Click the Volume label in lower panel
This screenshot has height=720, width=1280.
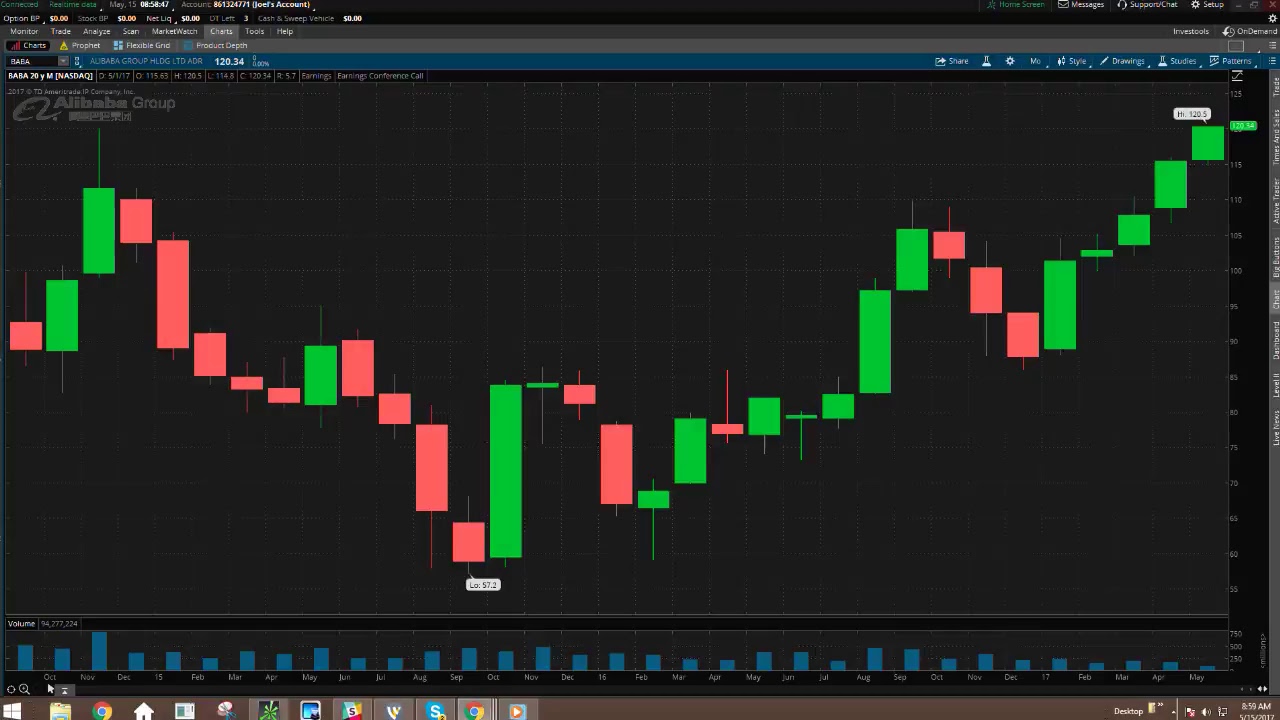[21, 623]
